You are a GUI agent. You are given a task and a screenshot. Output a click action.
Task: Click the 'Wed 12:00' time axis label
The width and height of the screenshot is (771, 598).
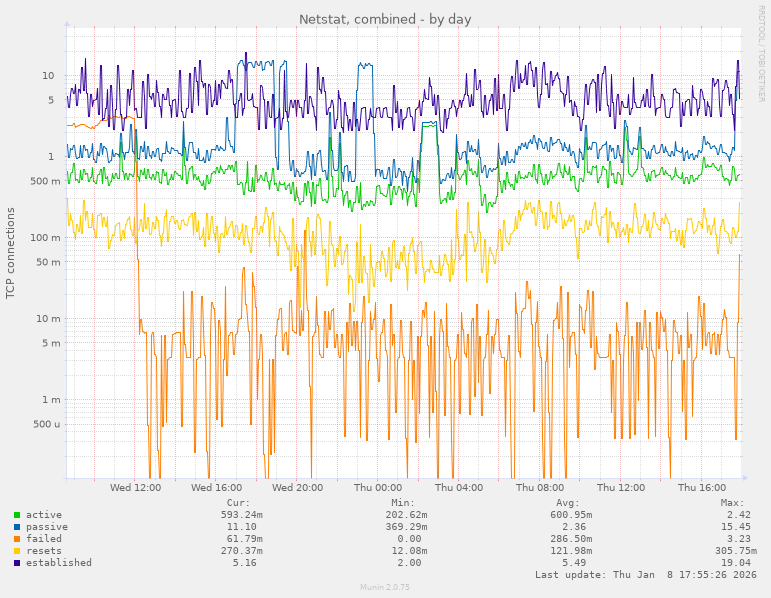tap(135, 487)
